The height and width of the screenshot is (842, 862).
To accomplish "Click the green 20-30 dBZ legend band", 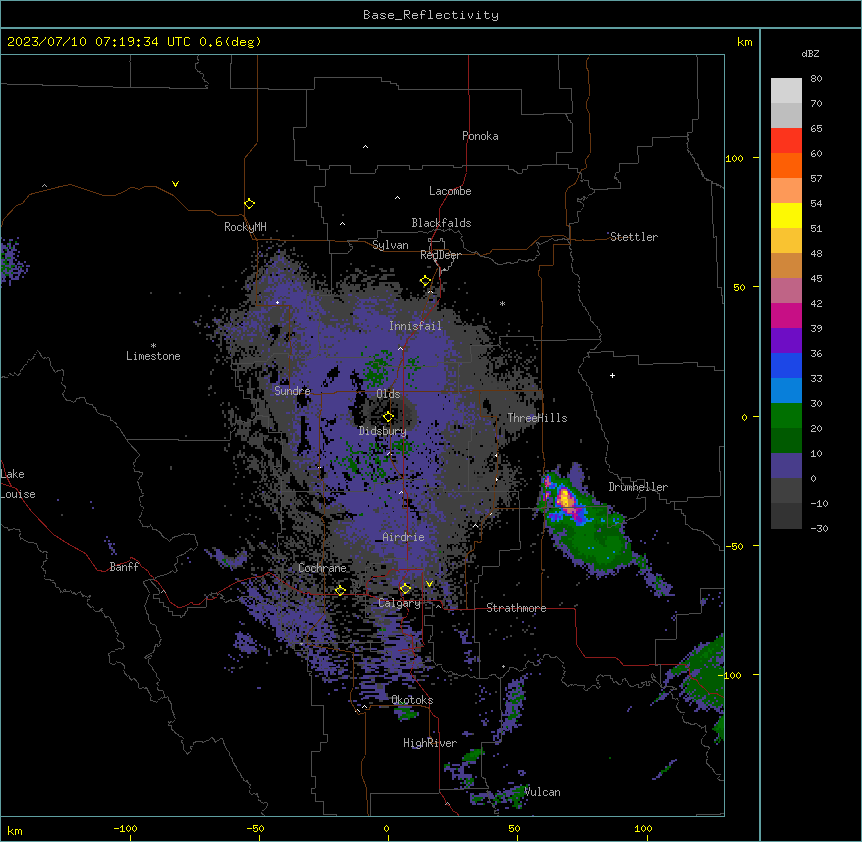I will [786, 416].
